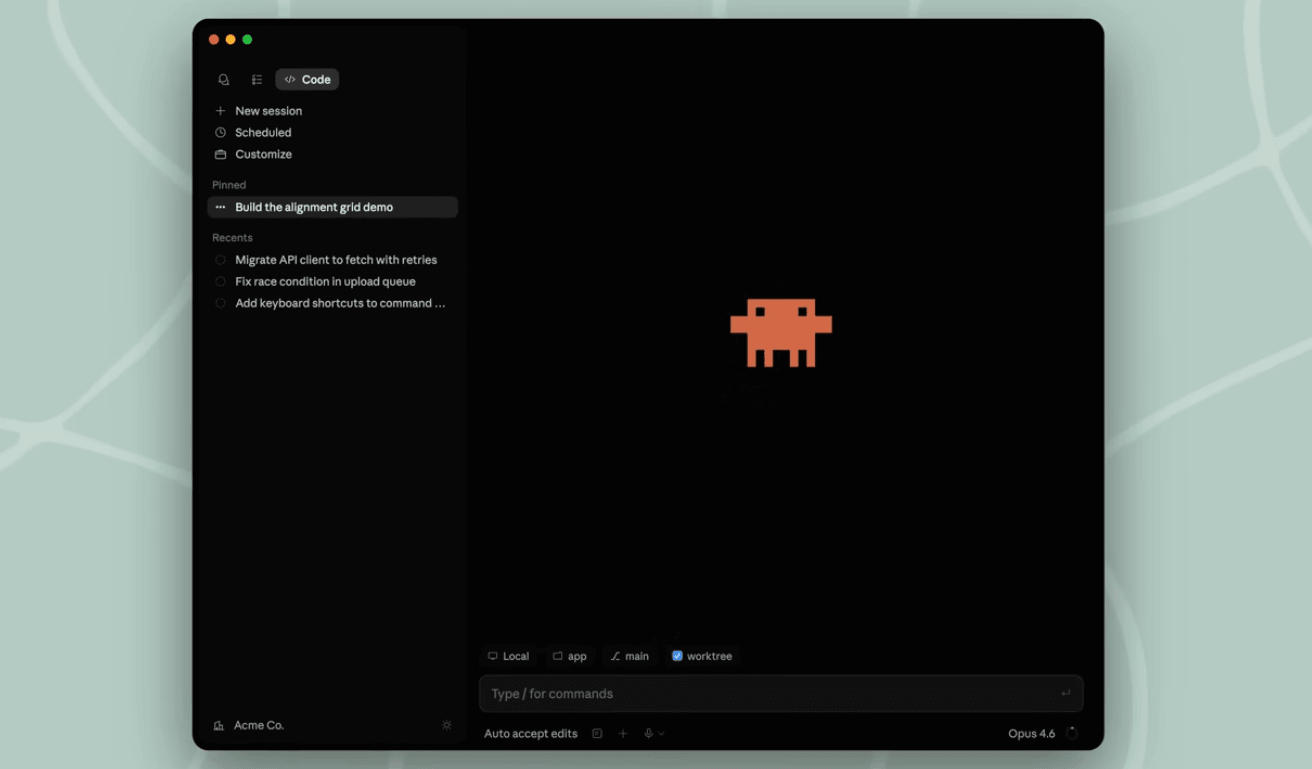Open the pinned session options ellipsis menu
Screen dimensions: 1312x769
pyautogui.click(x=220, y=207)
